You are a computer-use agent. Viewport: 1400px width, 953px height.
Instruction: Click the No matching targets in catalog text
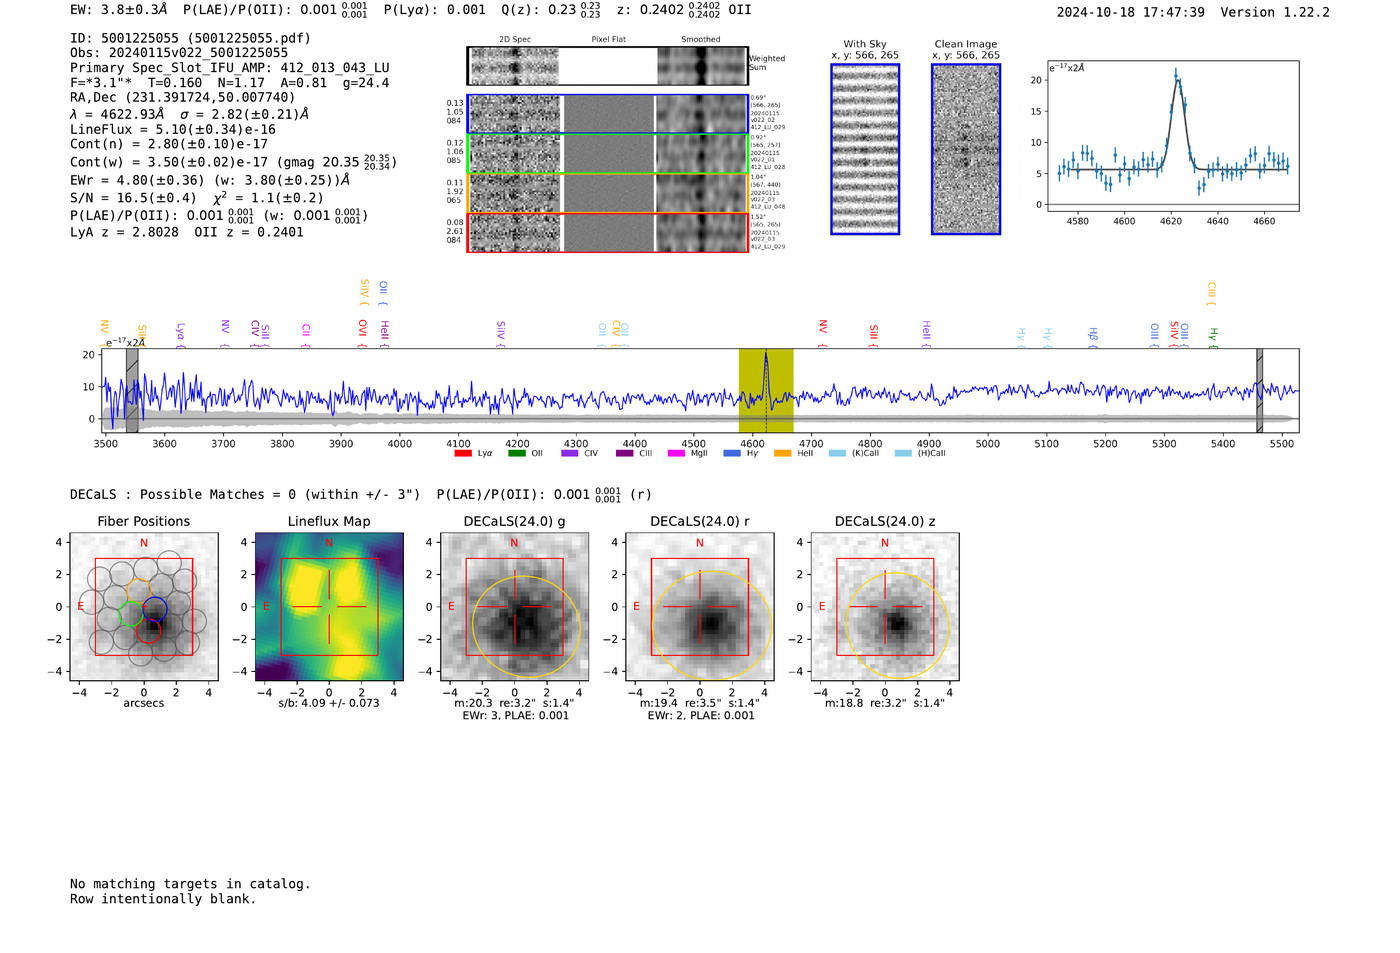(x=190, y=884)
